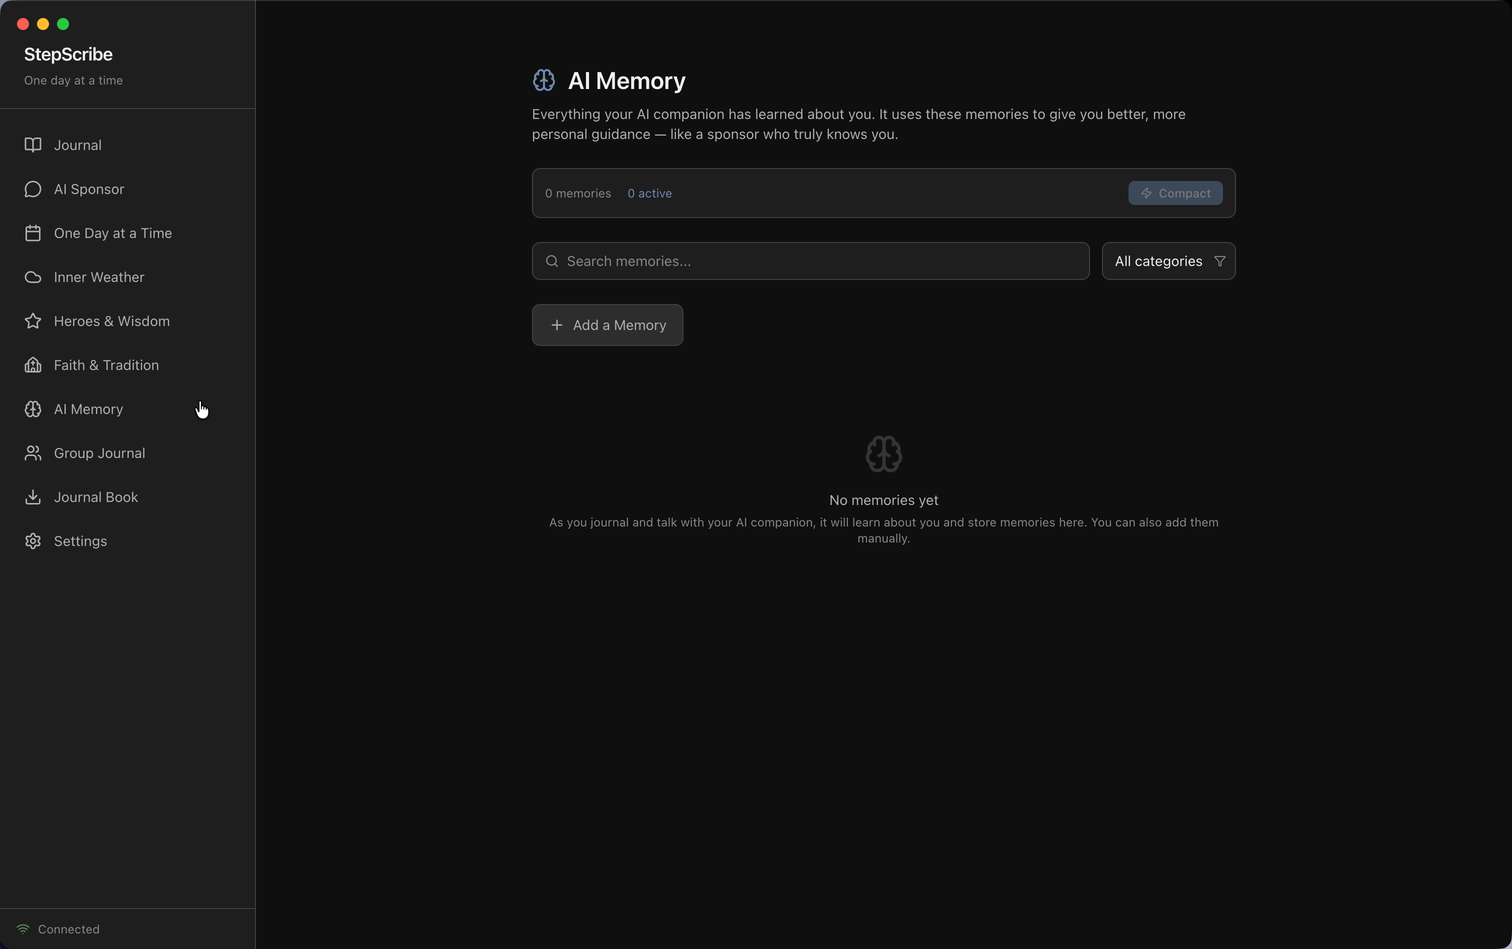Screen dimensions: 1512x949
Task: Click the Connected status indicator
Action: coord(58,929)
